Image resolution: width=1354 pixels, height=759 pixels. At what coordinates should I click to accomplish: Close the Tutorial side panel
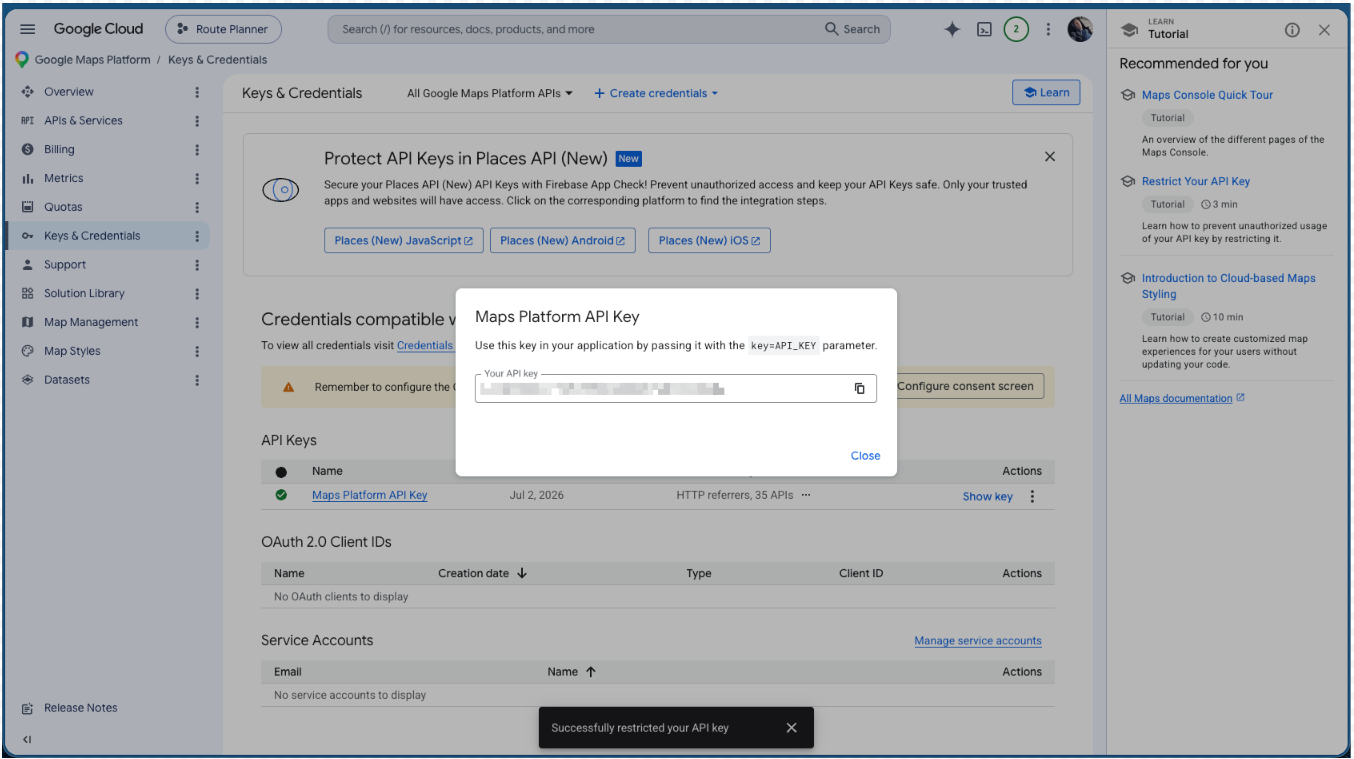(x=1324, y=30)
